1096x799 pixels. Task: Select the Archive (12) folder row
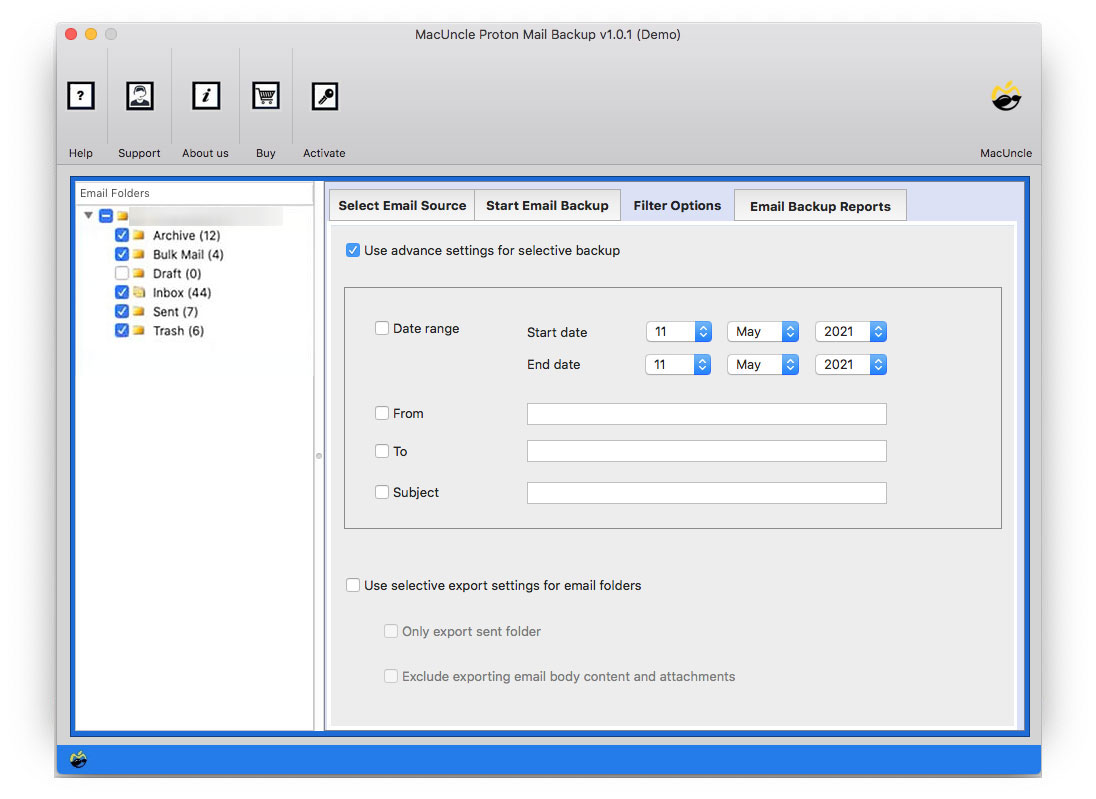[x=187, y=235]
